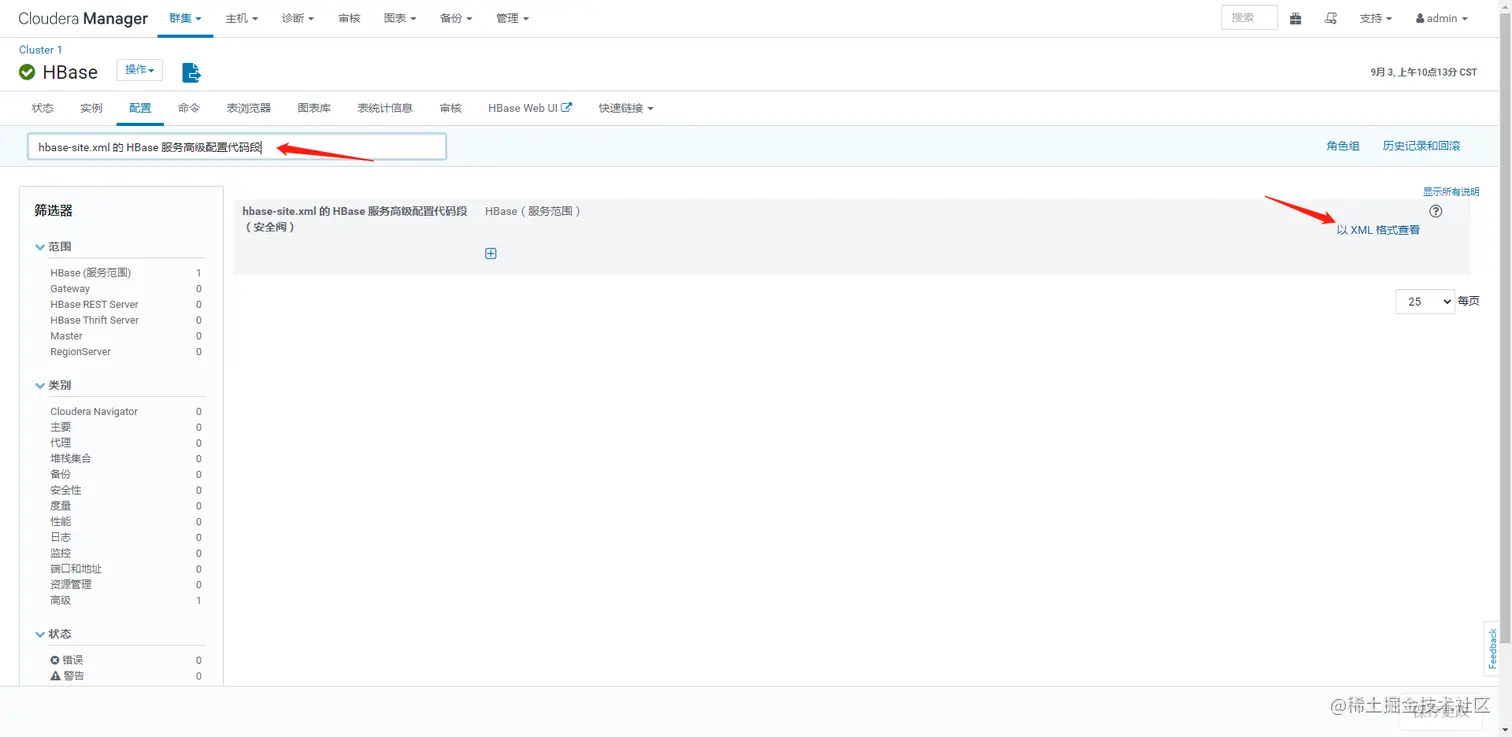The width and height of the screenshot is (1512, 737).
Task: Open the admin user dropdown
Action: tap(1442, 18)
